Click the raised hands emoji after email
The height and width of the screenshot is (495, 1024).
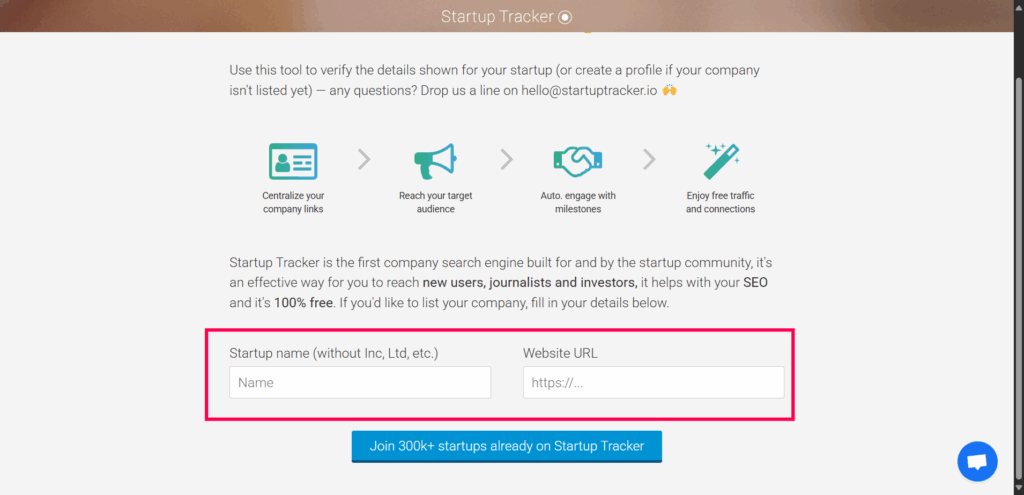pos(669,90)
